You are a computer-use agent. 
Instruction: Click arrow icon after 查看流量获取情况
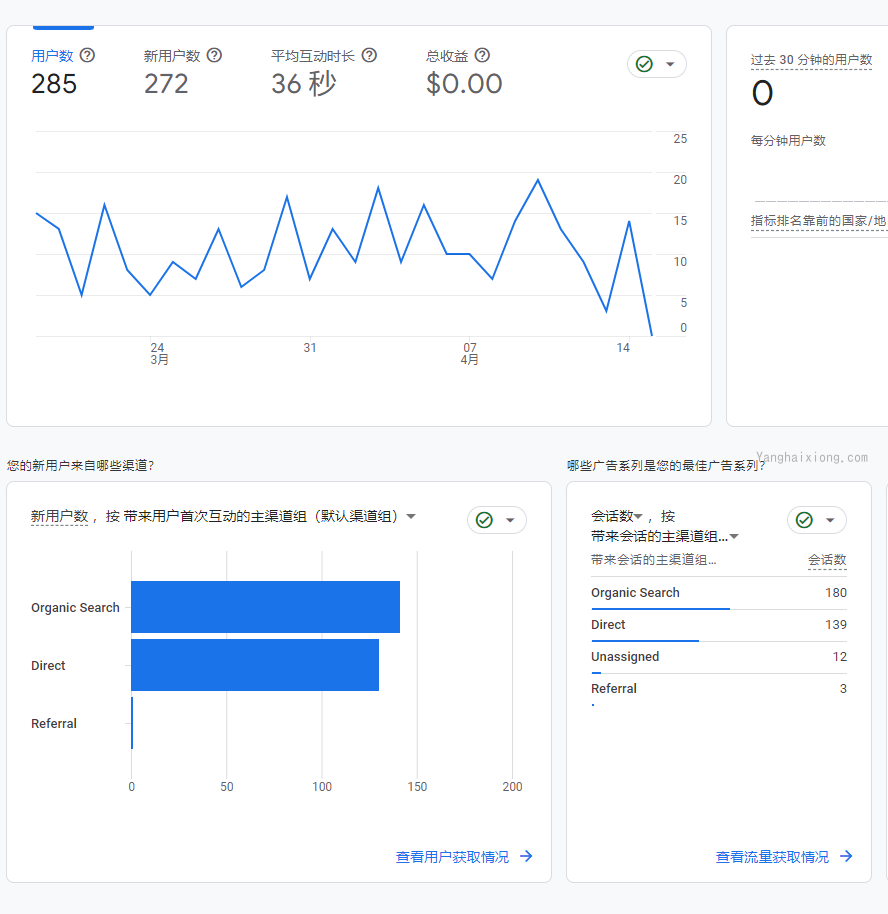[x=846, y=856]
